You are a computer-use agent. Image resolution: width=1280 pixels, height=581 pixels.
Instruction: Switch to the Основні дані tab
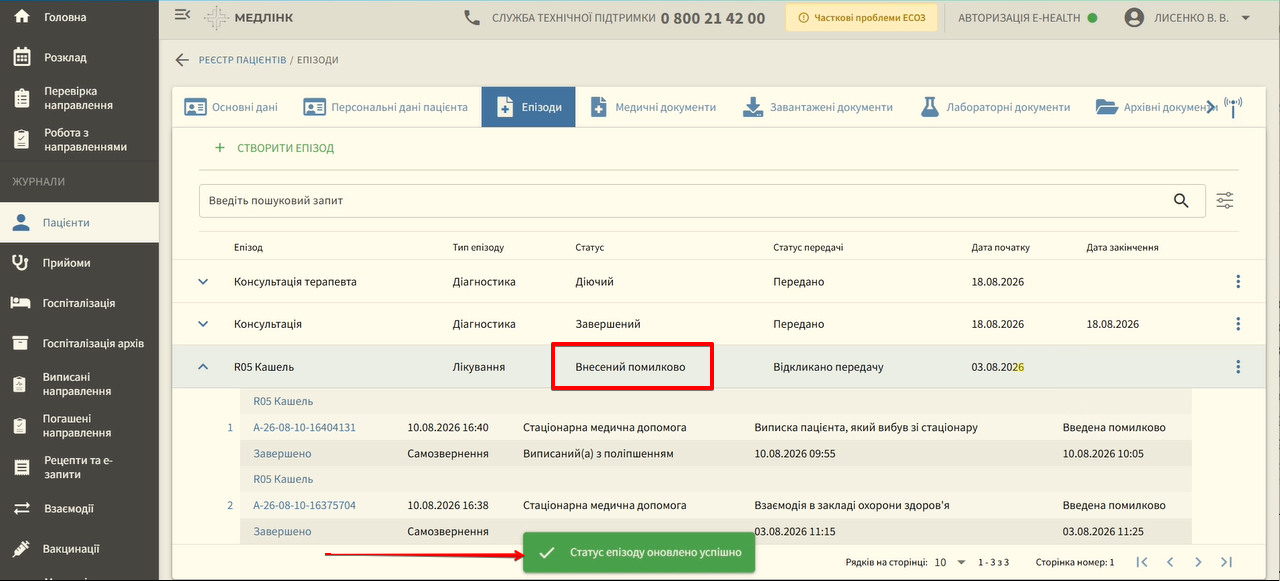click(231, 107)
